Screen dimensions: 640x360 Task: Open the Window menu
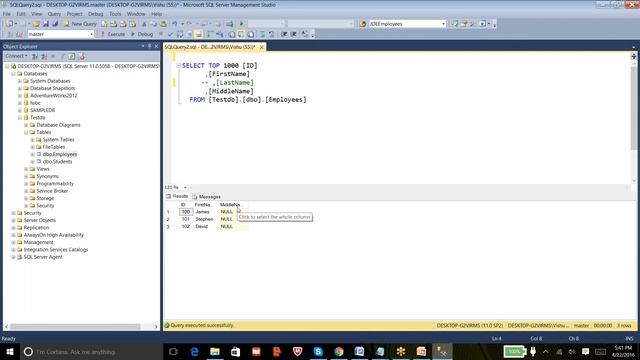pos(136,14)
